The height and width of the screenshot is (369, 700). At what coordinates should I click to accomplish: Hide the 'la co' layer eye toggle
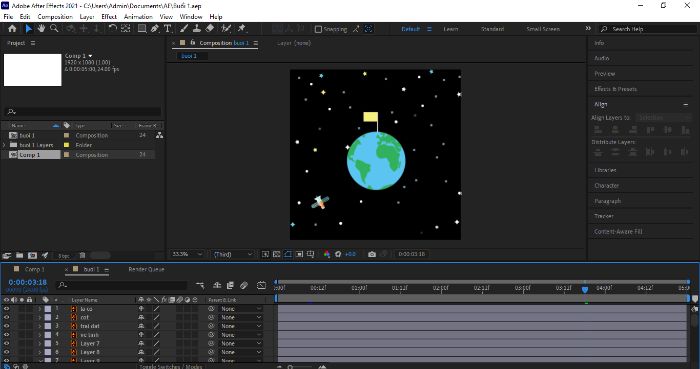click(x=6, y=309)
